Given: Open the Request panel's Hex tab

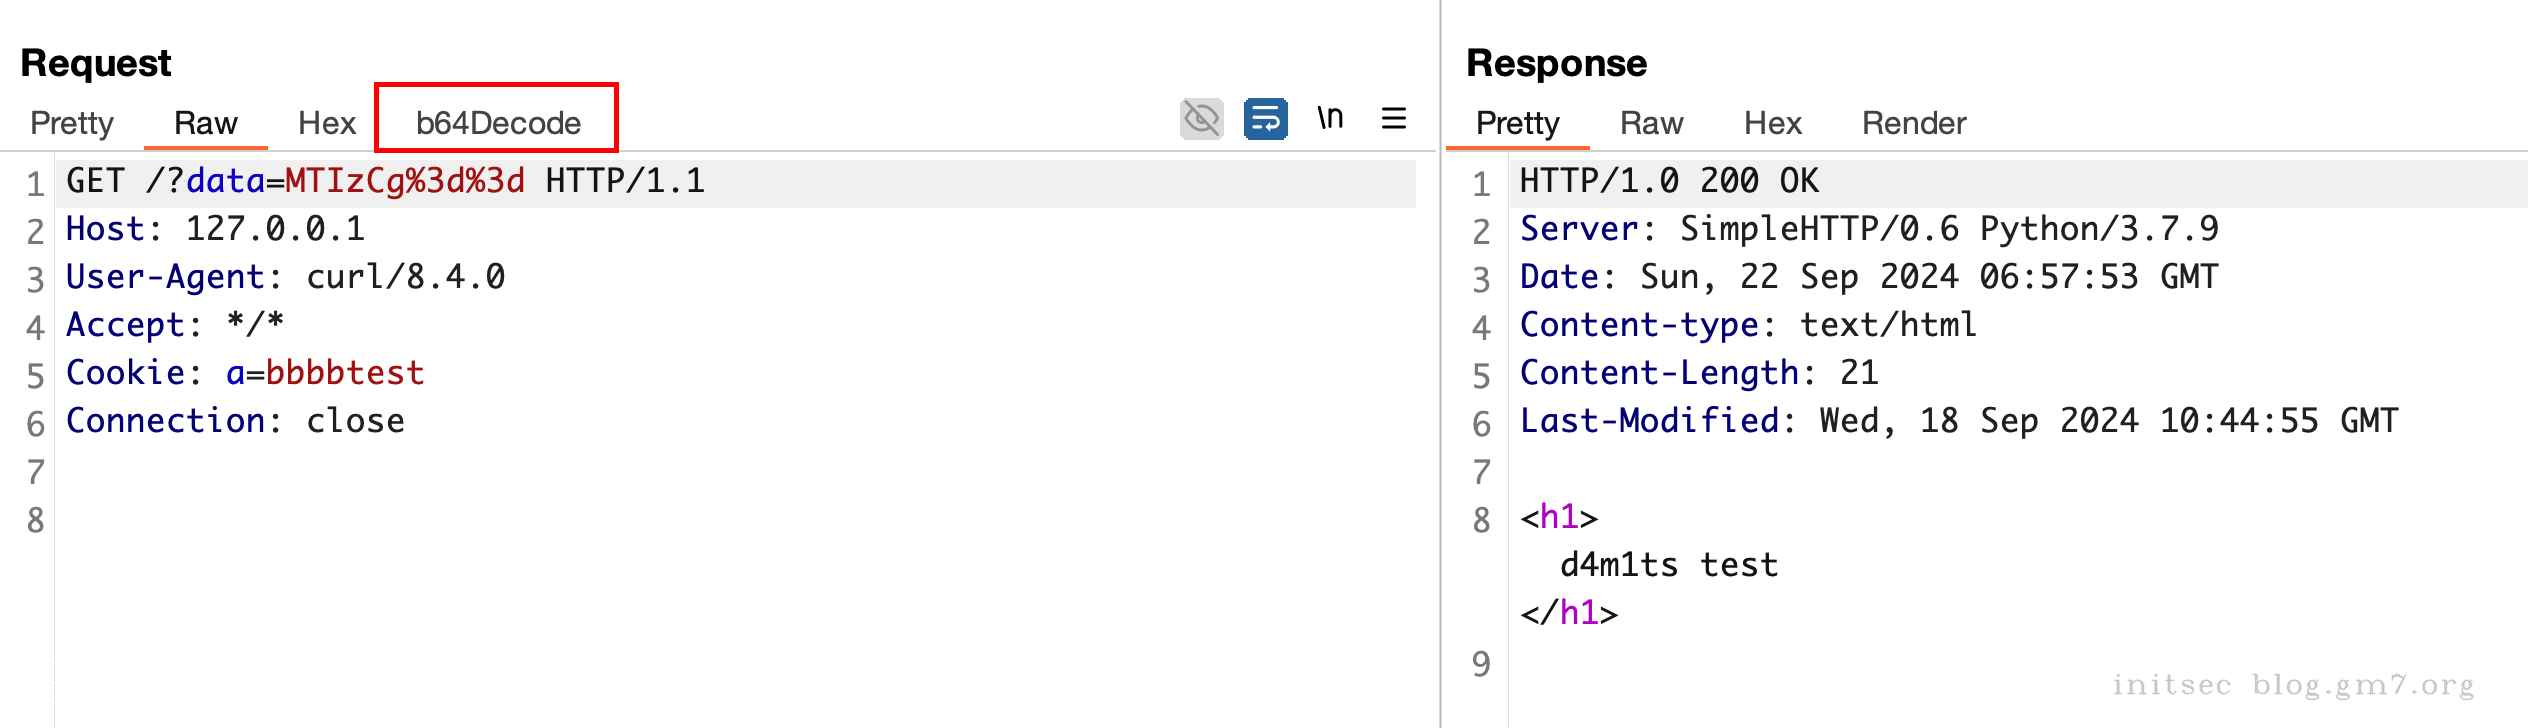Looking at the screenshot, I should [326, 123].
